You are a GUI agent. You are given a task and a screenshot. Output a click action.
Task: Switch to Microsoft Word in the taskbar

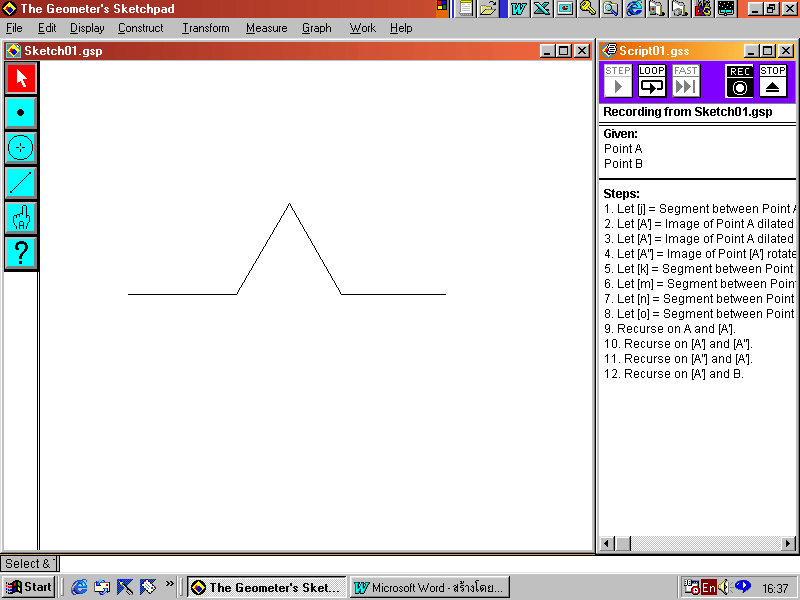point(430,587)
